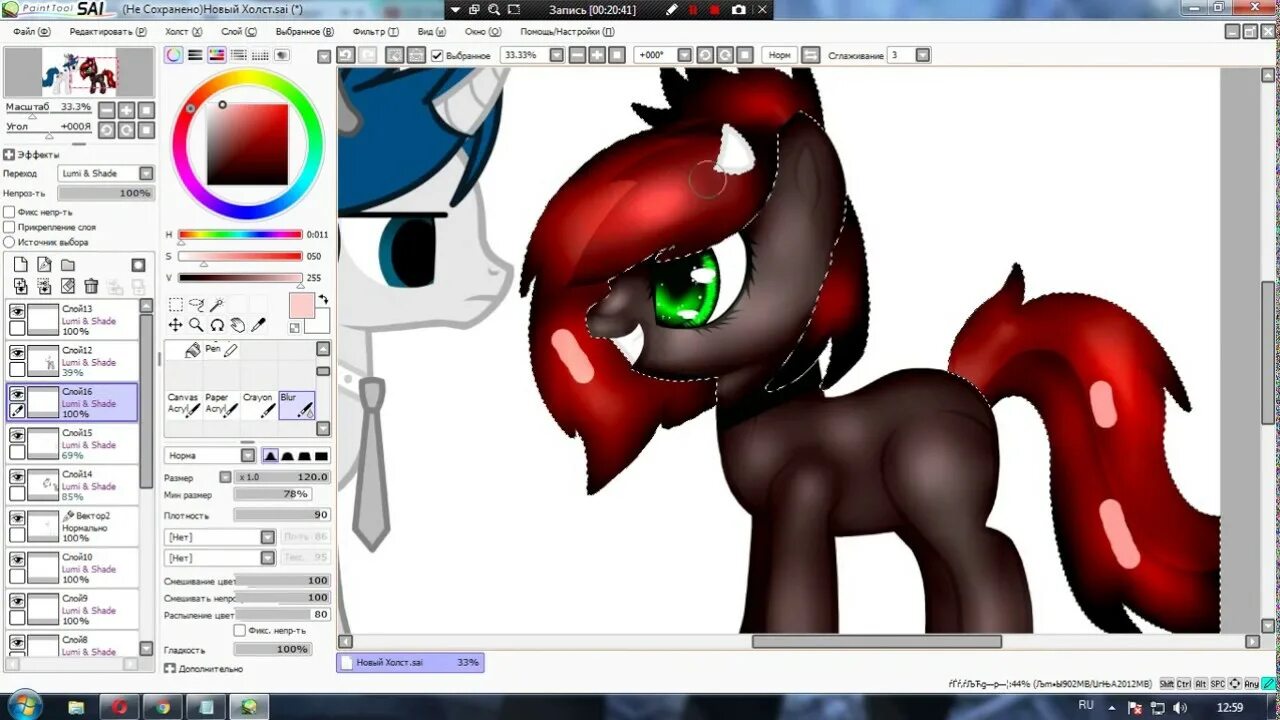Choose the Crayon brush
1280x720 pixels.
[x=259, y=404]
